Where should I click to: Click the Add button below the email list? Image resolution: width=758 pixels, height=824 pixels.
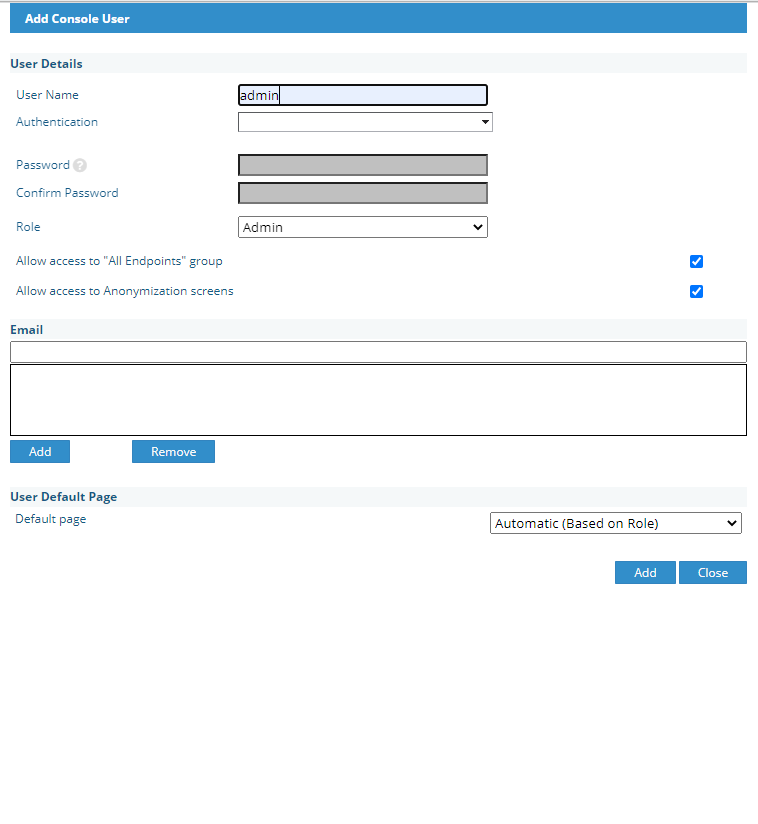pos(40,452)
